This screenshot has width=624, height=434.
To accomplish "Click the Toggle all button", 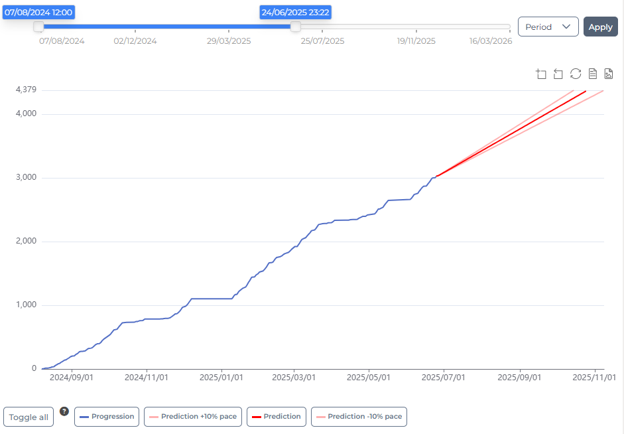I will (29, 417).
